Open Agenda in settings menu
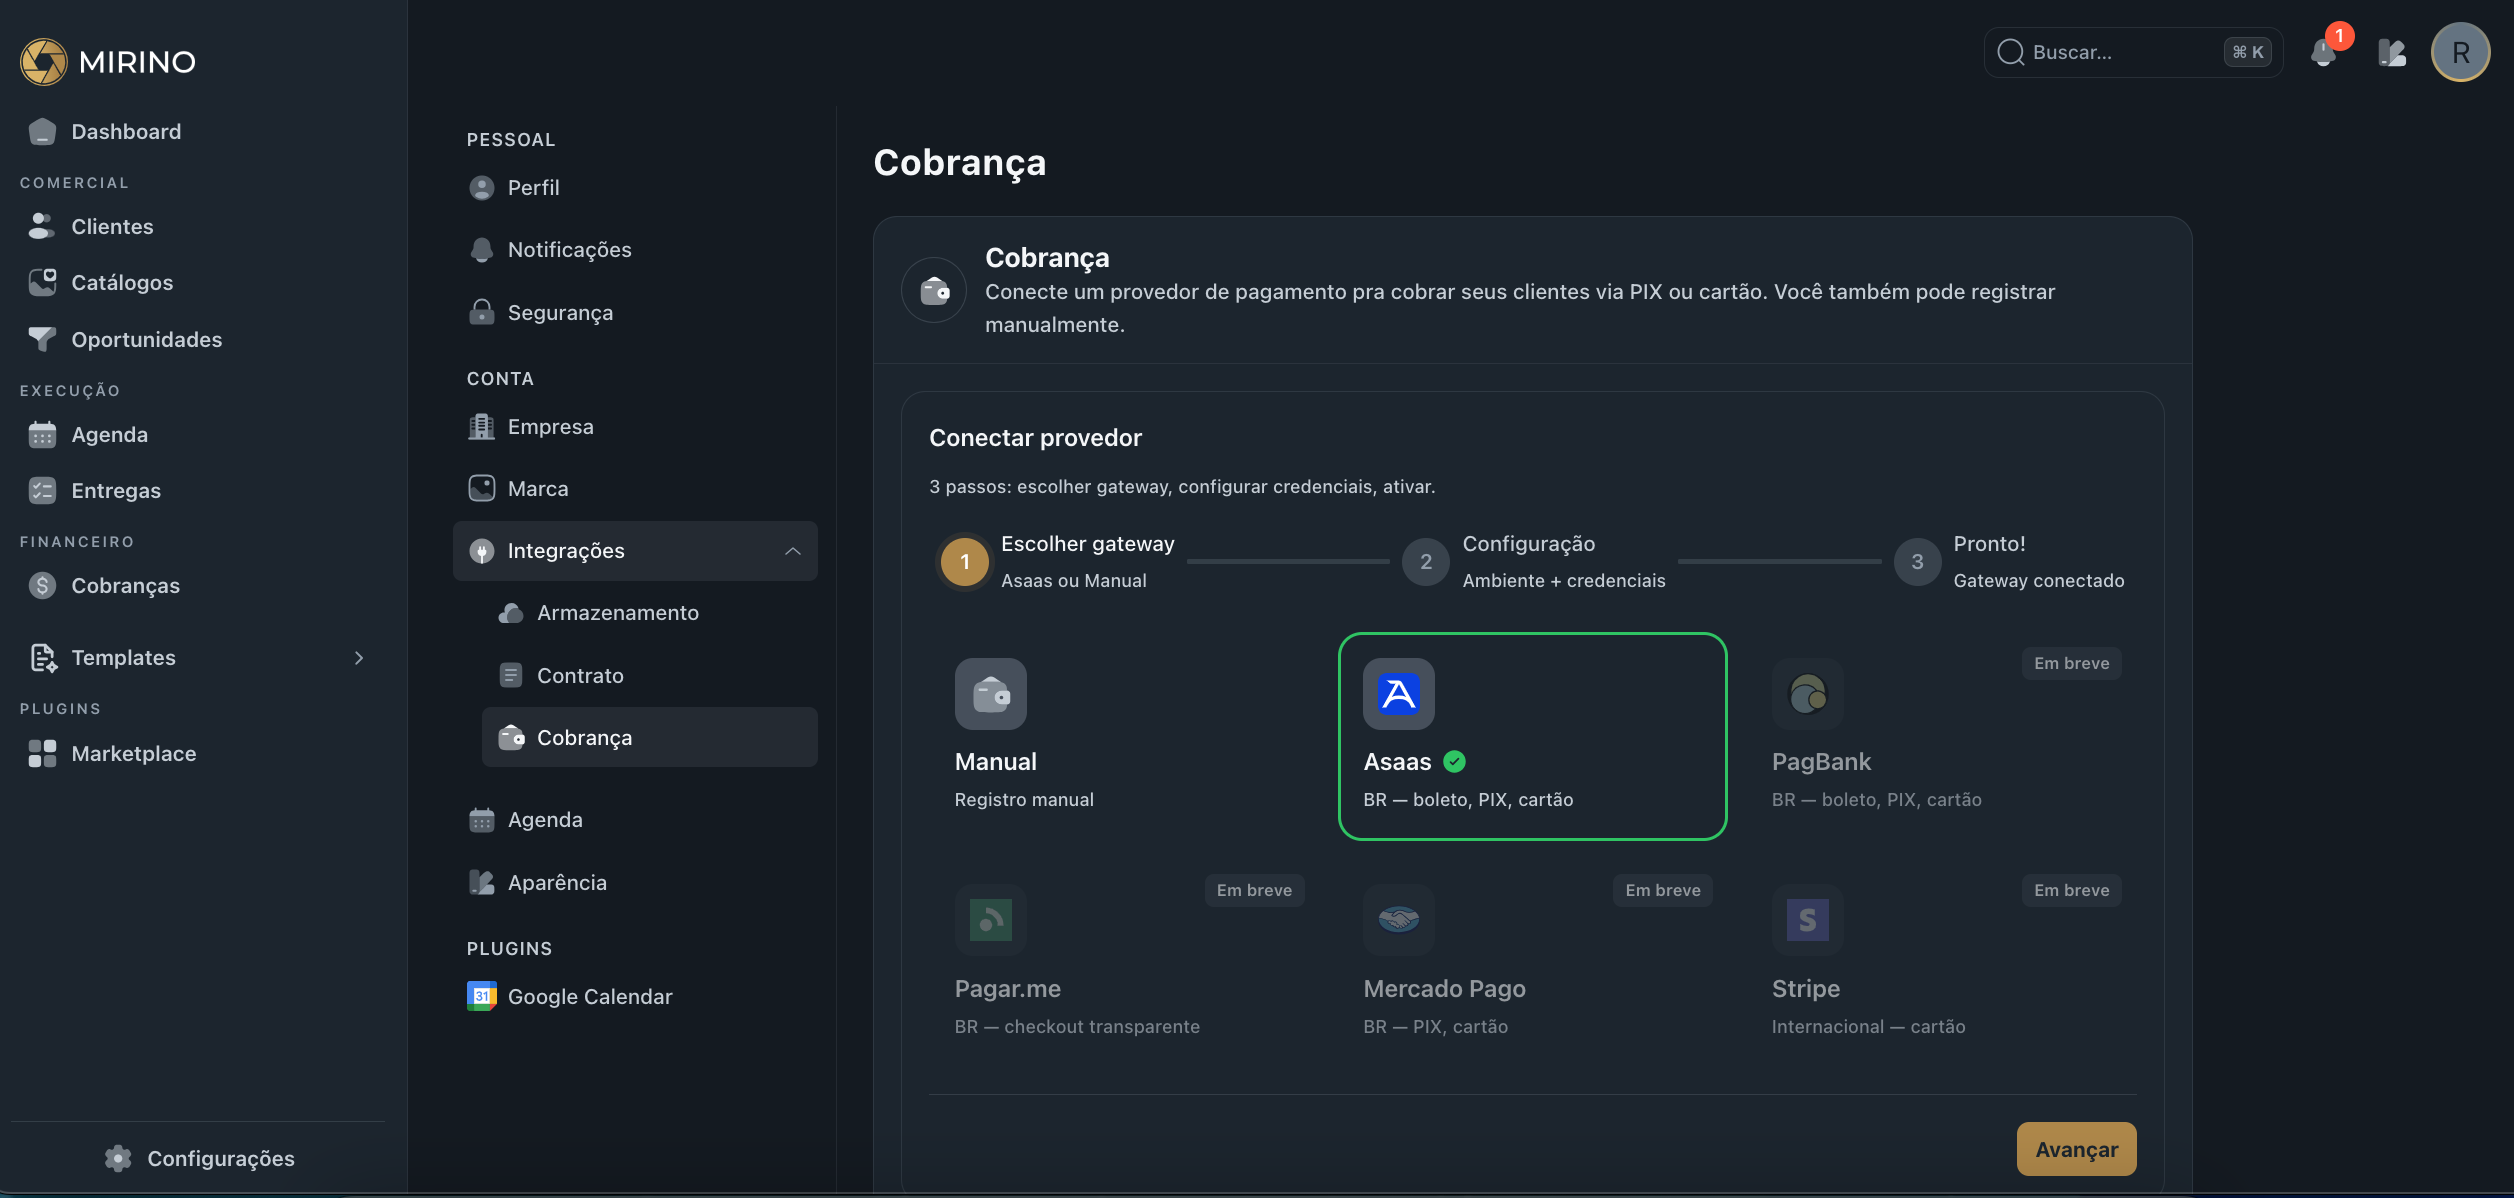Image resolution: width=2514 pixels, height=1198 pixels. [635, 820]
